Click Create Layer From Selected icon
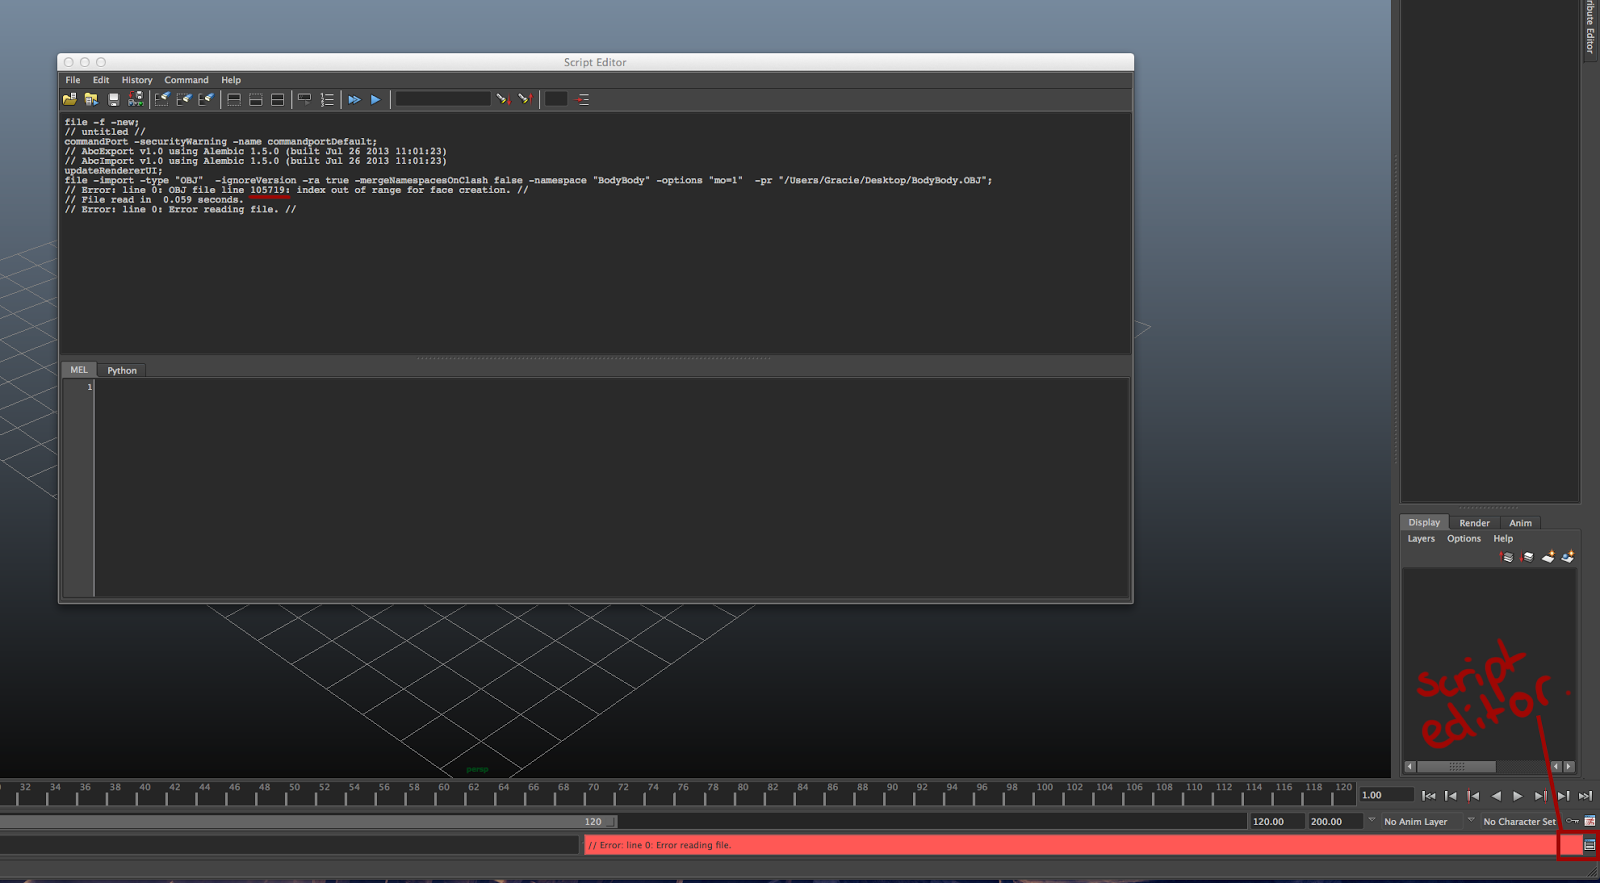The height and width of the screenshot is (883, 1600). [1568, 557]
